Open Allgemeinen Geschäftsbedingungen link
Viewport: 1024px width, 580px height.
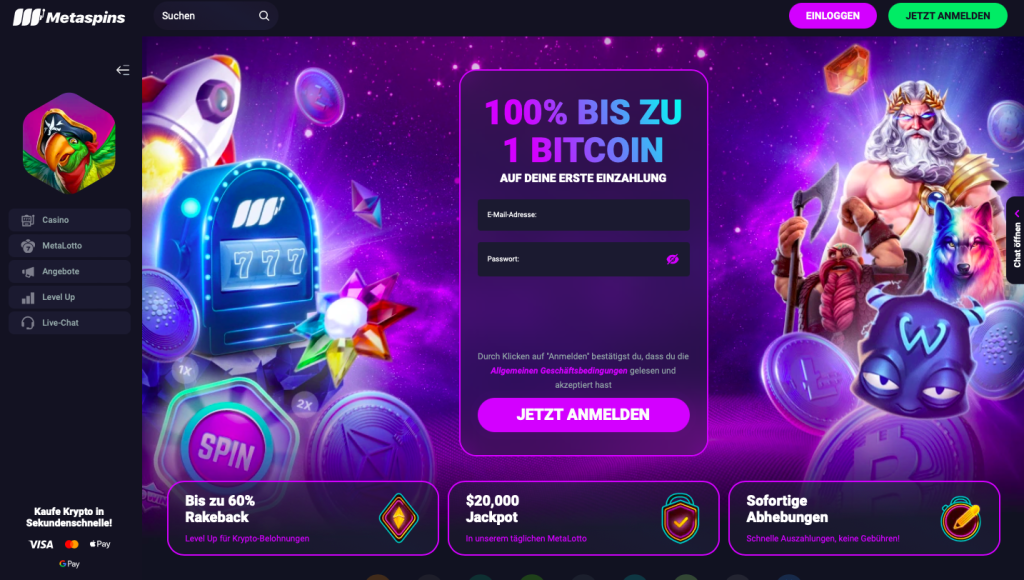559,370
